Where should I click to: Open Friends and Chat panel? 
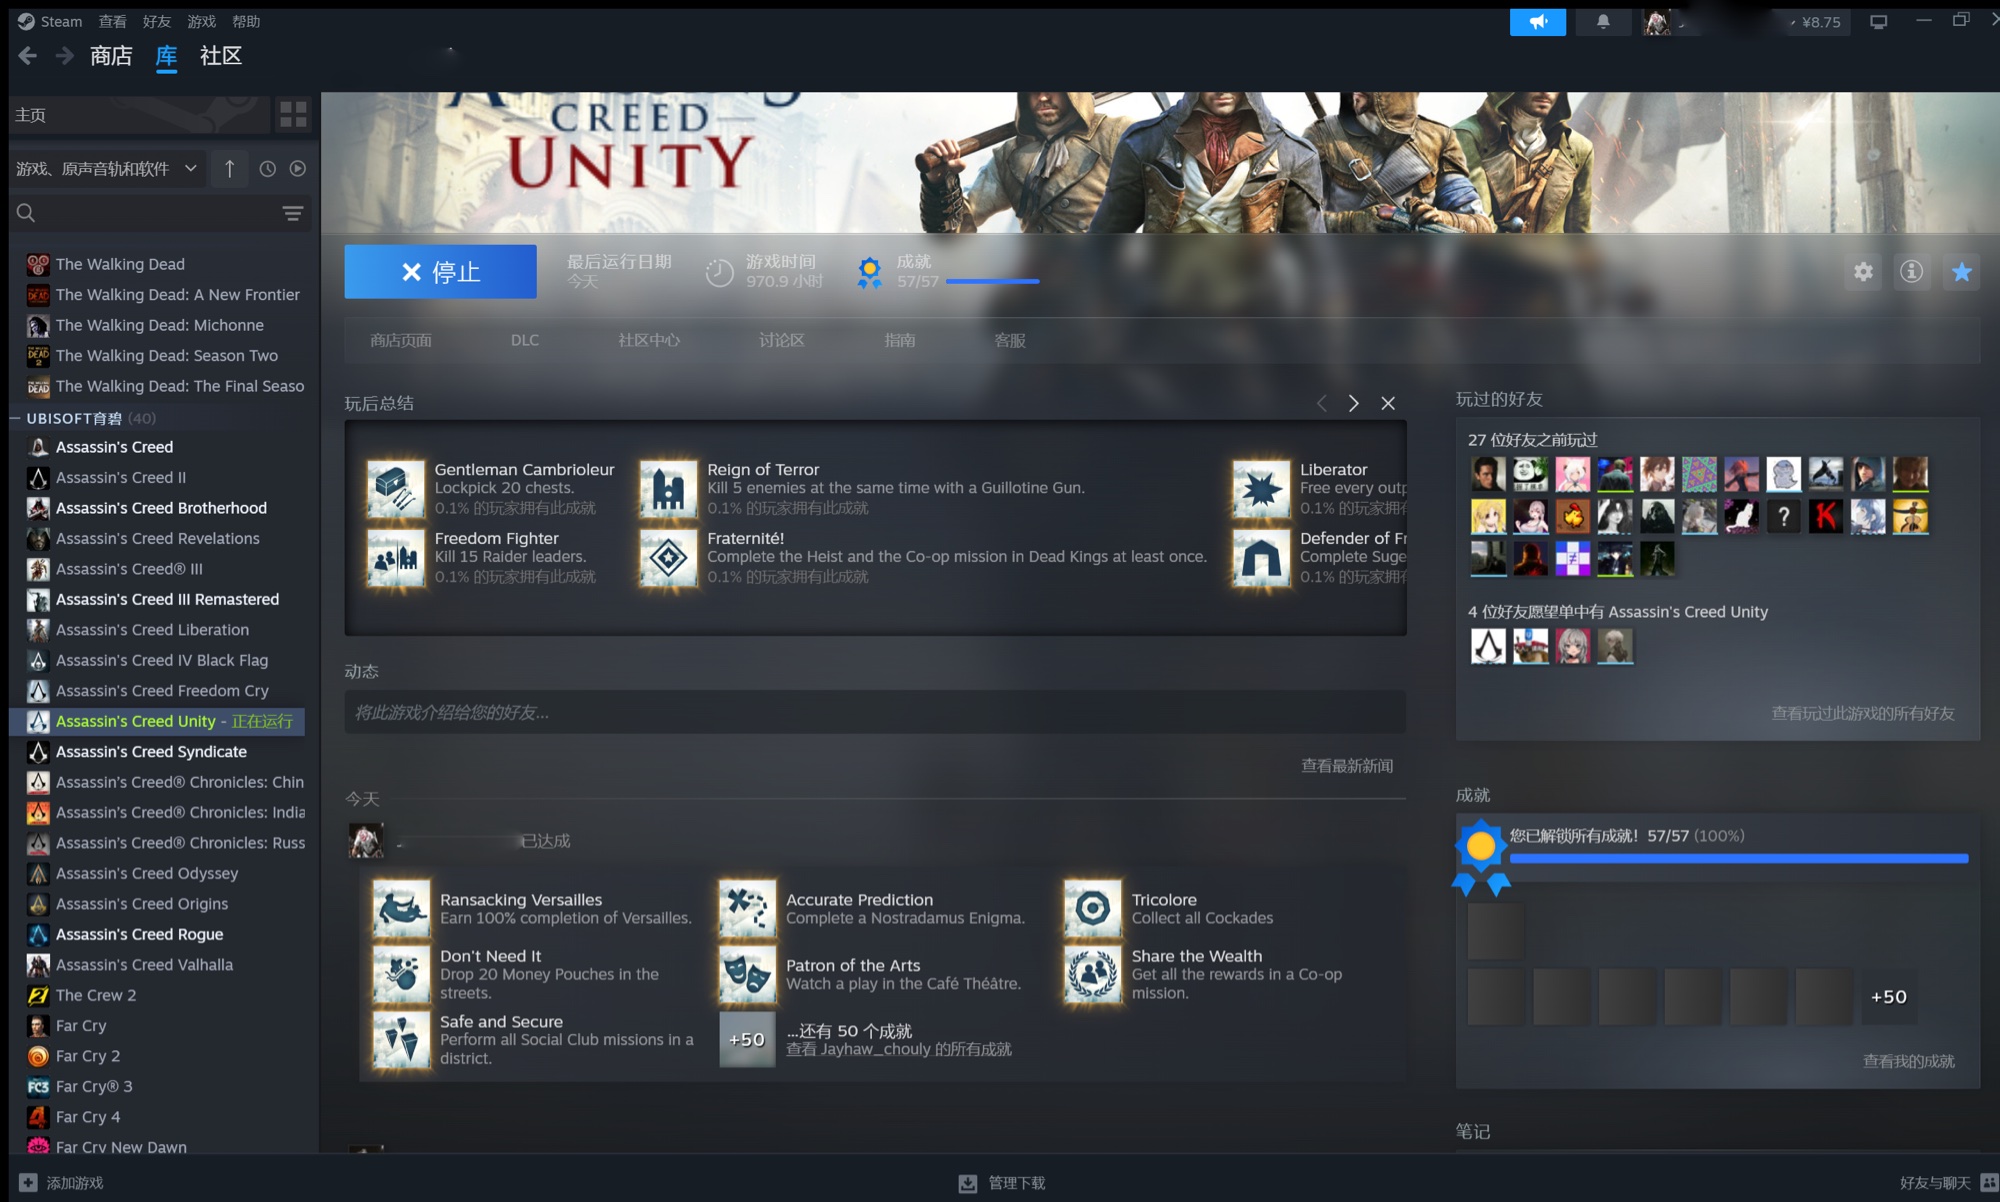tap(1948, 1183)
